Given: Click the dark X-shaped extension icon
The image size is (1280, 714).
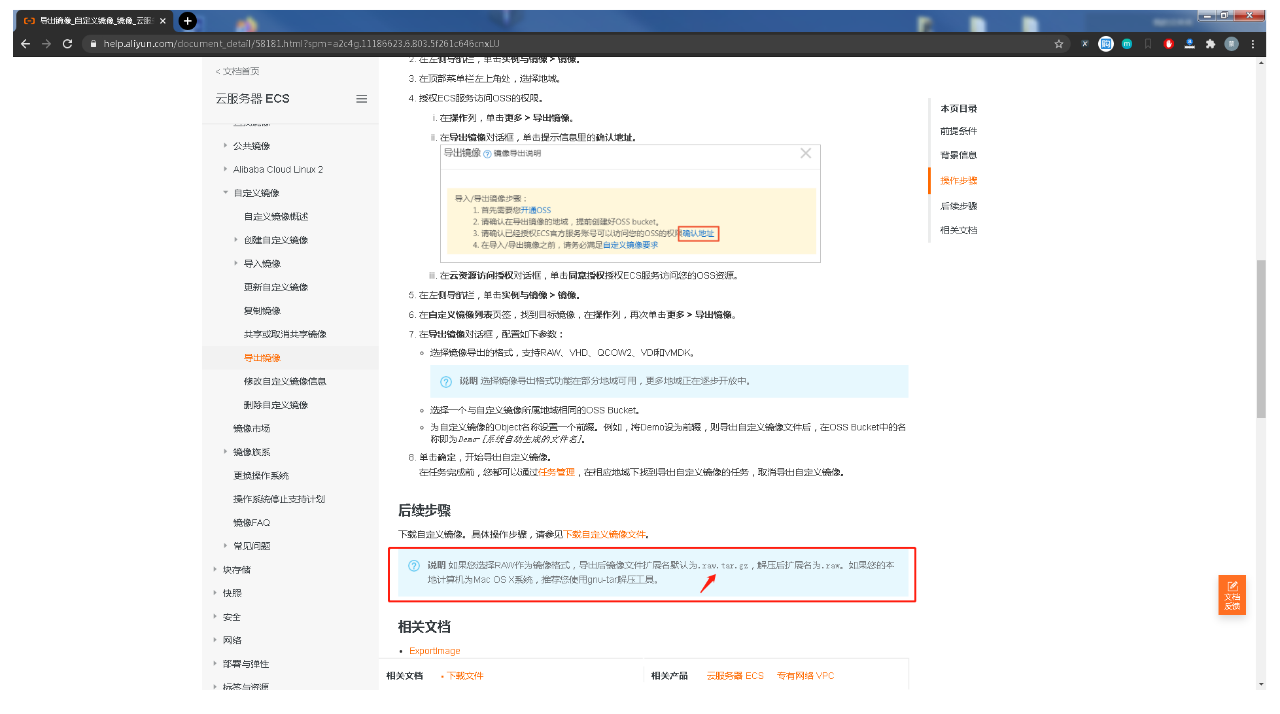Looking at the screenshot, I should click(1085, 44).
